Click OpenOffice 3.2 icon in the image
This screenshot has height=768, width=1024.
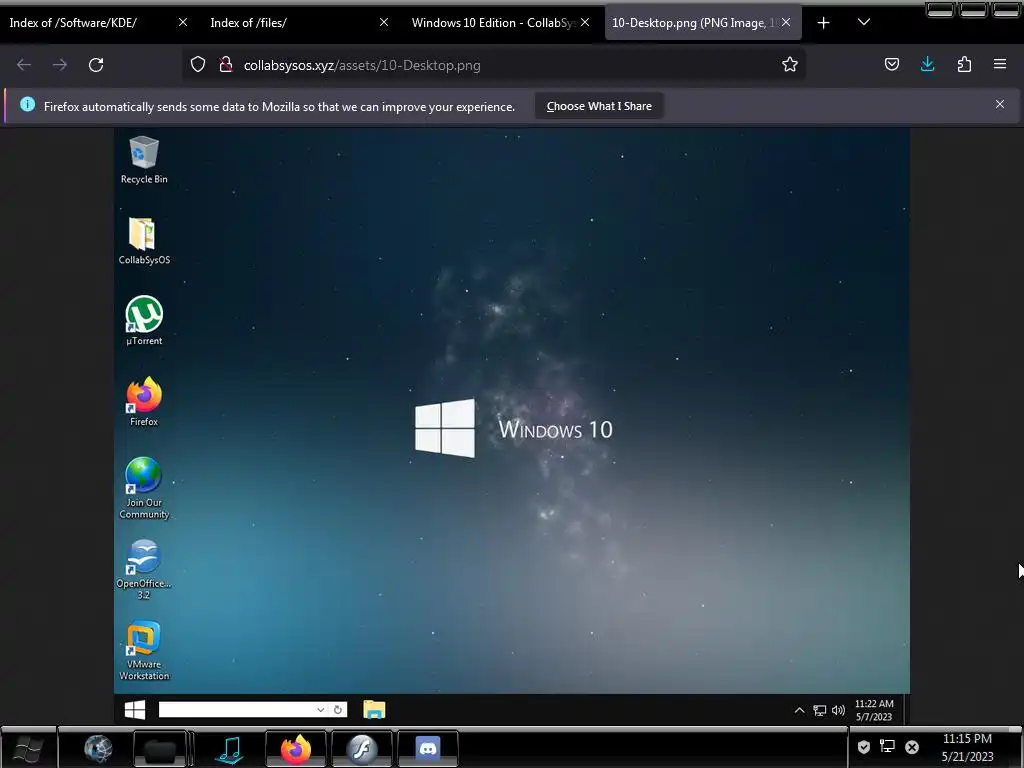coord(144,569)
